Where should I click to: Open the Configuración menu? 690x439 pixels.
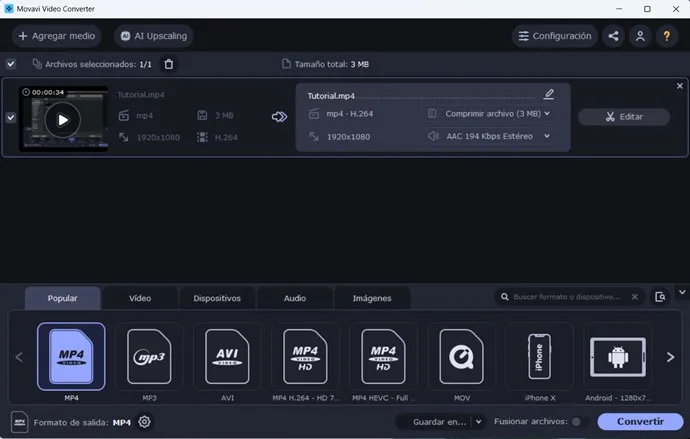point(554,36)
